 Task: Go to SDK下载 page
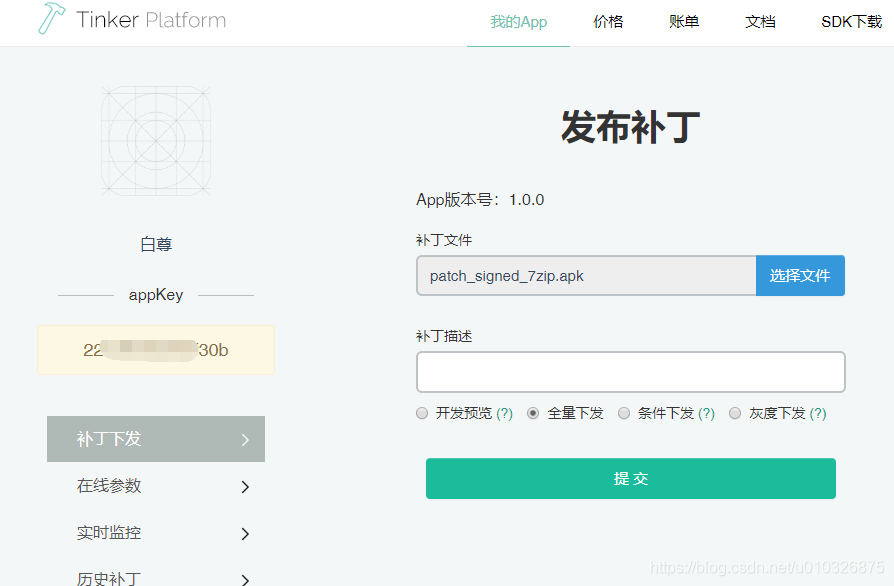(x=851, y=22)
